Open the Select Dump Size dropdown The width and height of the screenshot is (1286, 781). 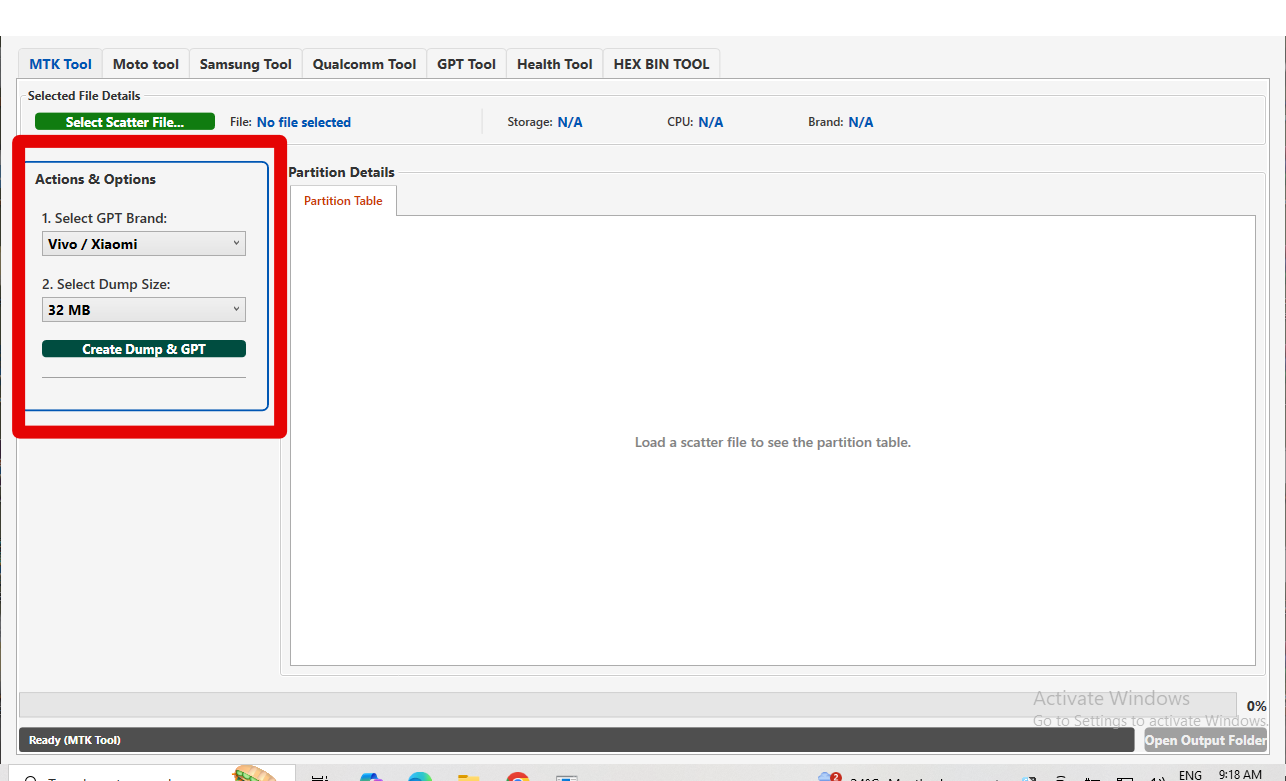click(x=144, y=310)
